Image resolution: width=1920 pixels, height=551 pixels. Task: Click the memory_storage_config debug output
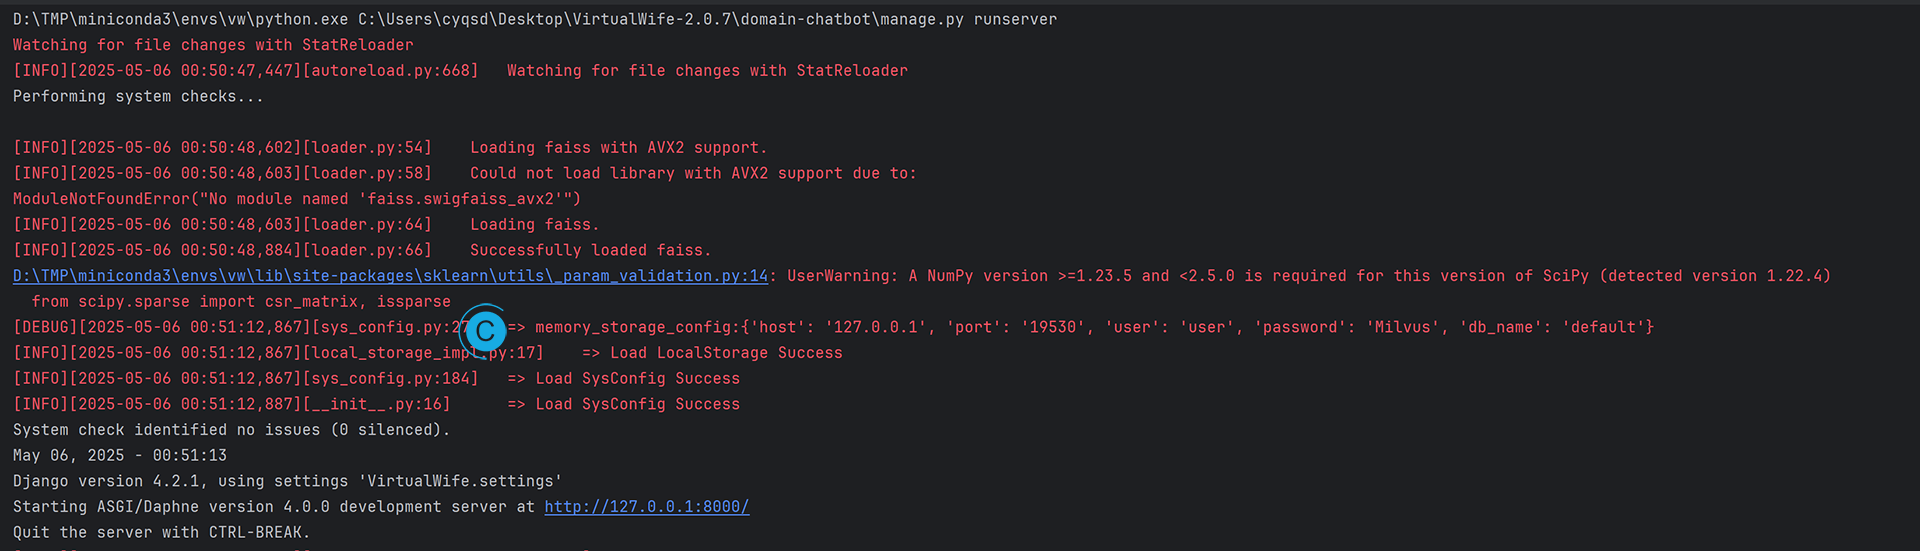coord(1094,327)
